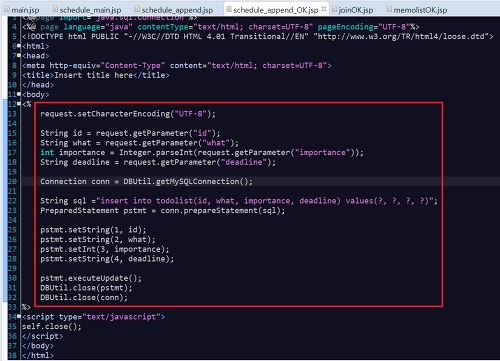Click the 'insert into todolist' SQL string line
500x361 pixels.
point(239,201)
